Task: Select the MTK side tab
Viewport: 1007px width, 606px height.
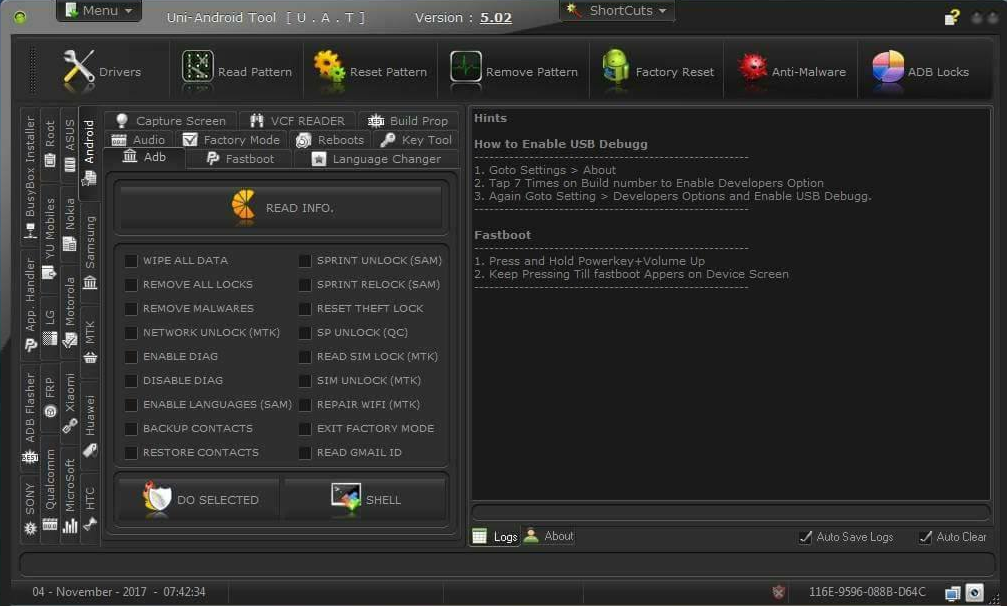Action: point(90,342)
